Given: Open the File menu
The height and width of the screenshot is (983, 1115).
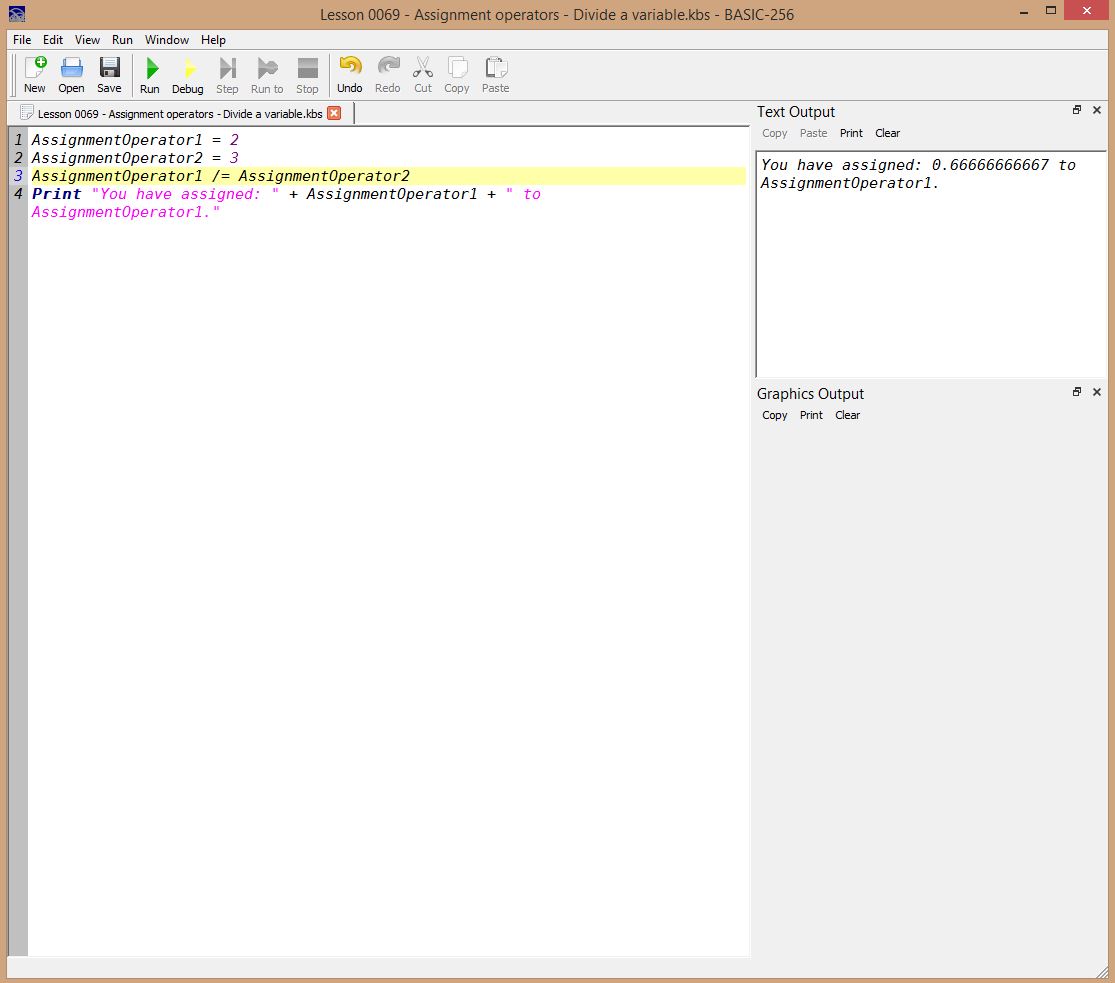Looking at the screenshot, I should 22,40.
